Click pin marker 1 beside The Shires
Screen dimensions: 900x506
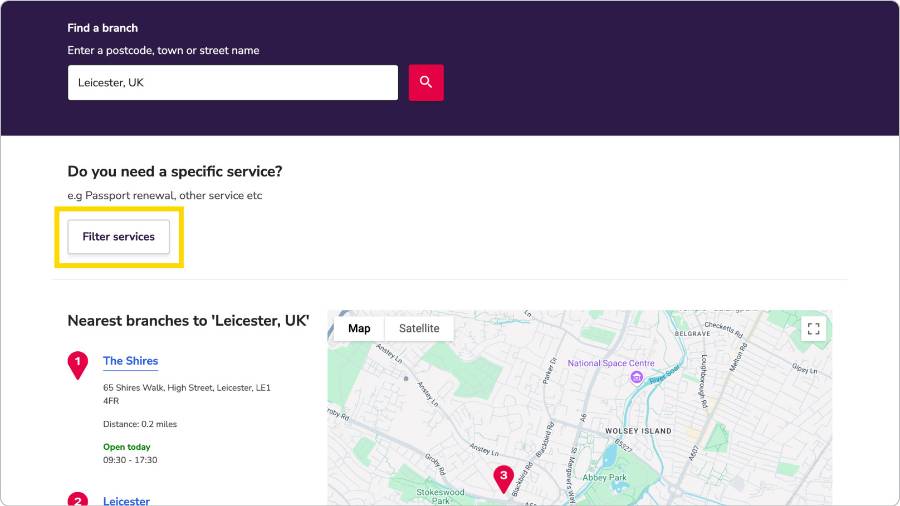pyautogui.click(x=77, y=364)
